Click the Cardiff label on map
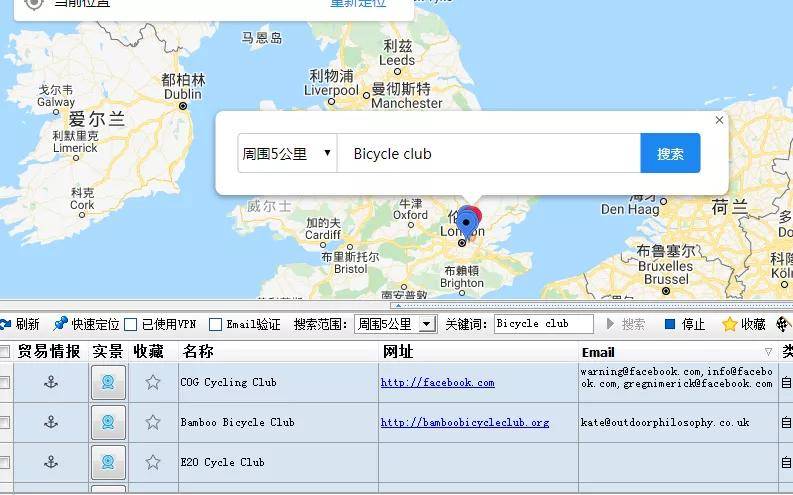The height and width of the screenshot is (495, 793). click(x=323, y=235)
